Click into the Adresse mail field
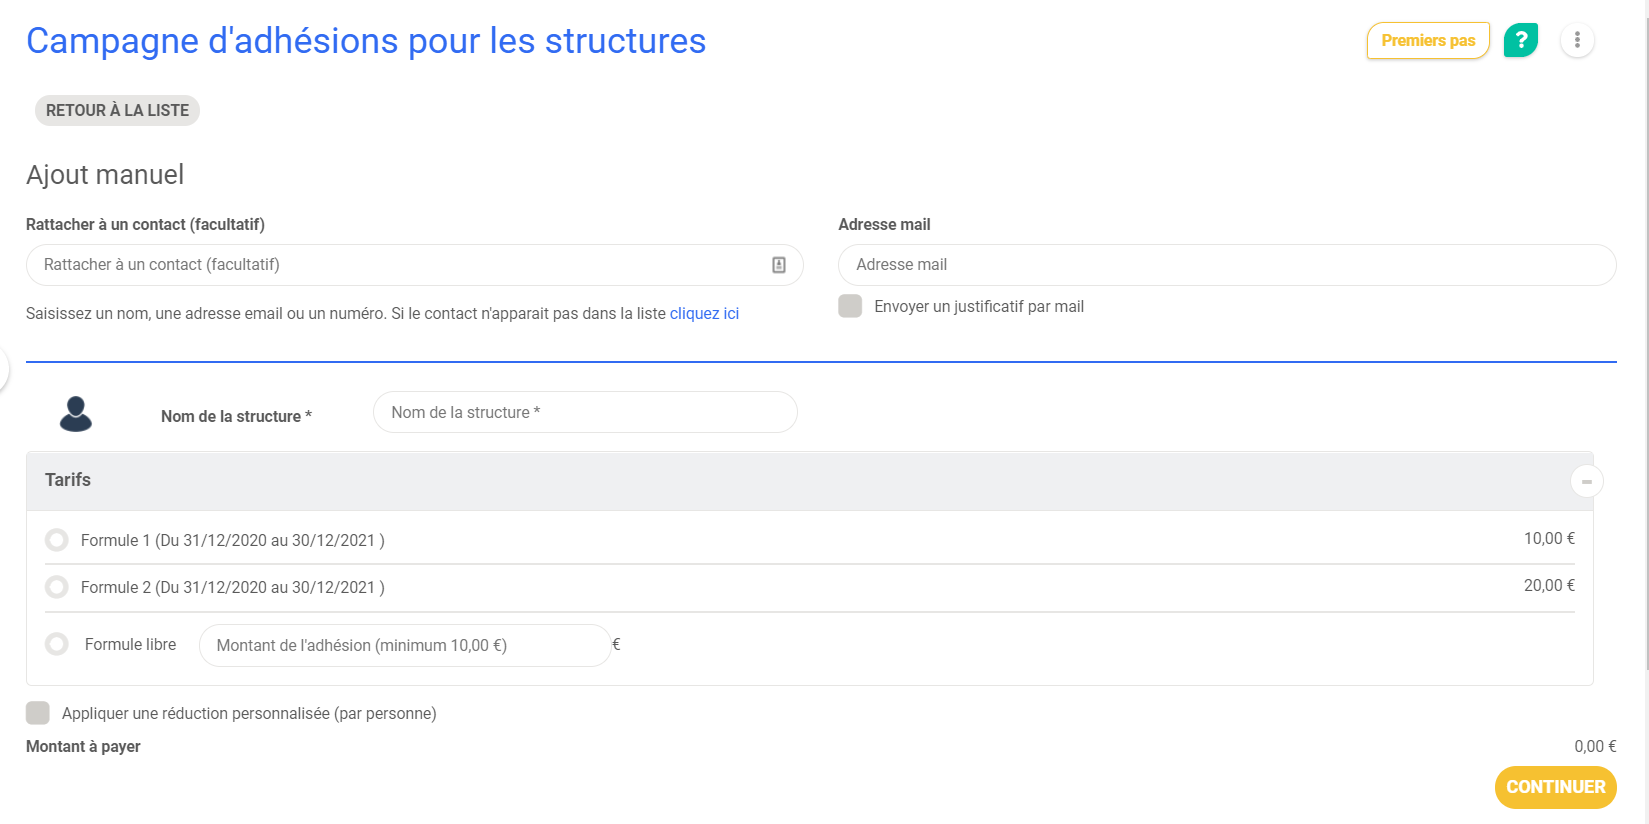Screen dimensions: 1649x824 [x=1226, y=265]
